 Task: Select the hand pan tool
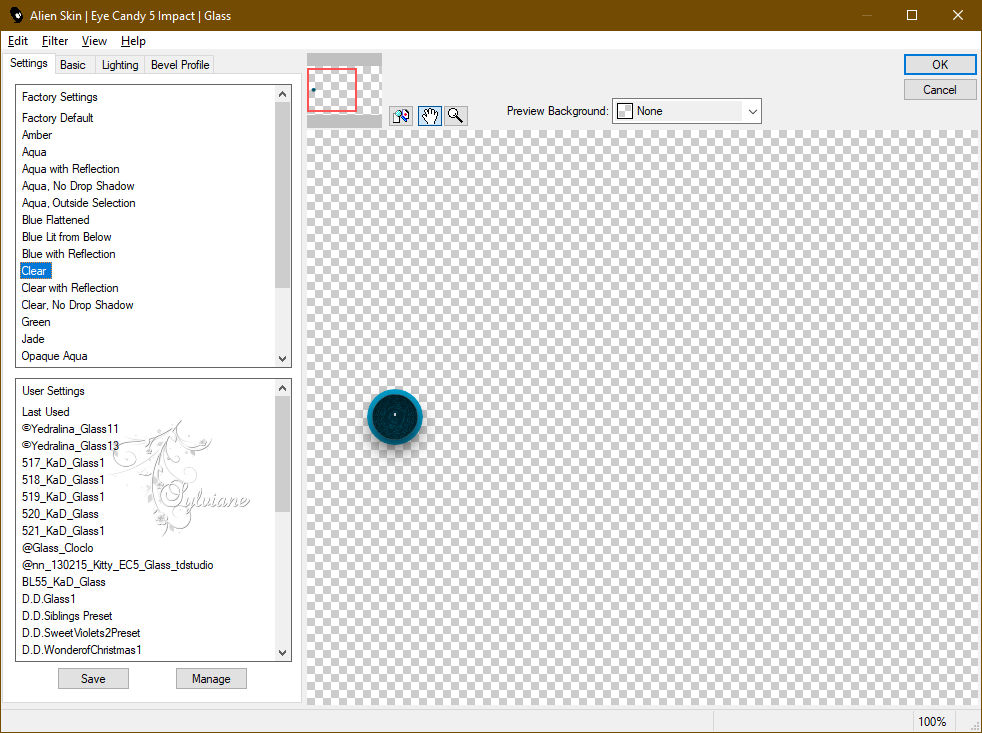pyautogui.click(x=429, y=116)
